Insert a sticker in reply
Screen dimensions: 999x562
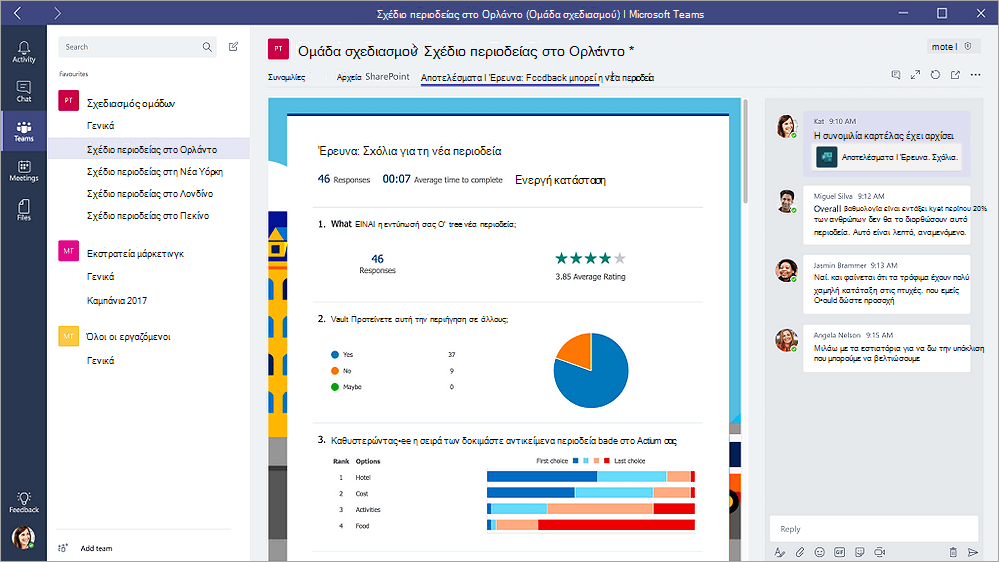coord(860,552)
